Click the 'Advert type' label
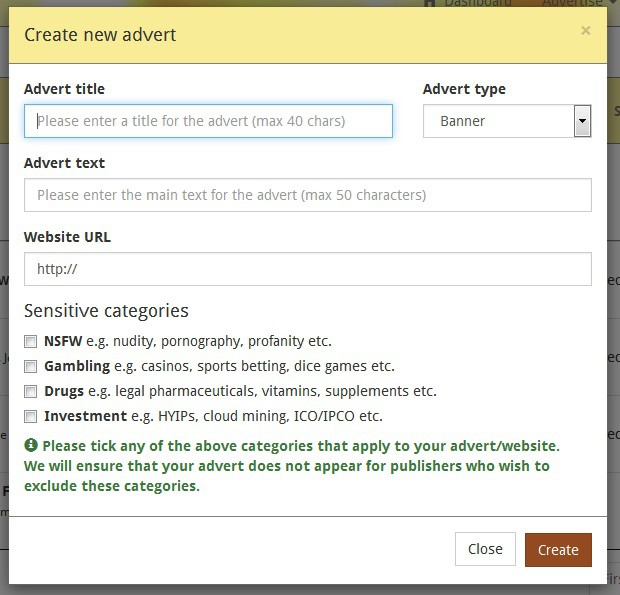Viewport: 620px width, 595px height. tap(464, 90)
